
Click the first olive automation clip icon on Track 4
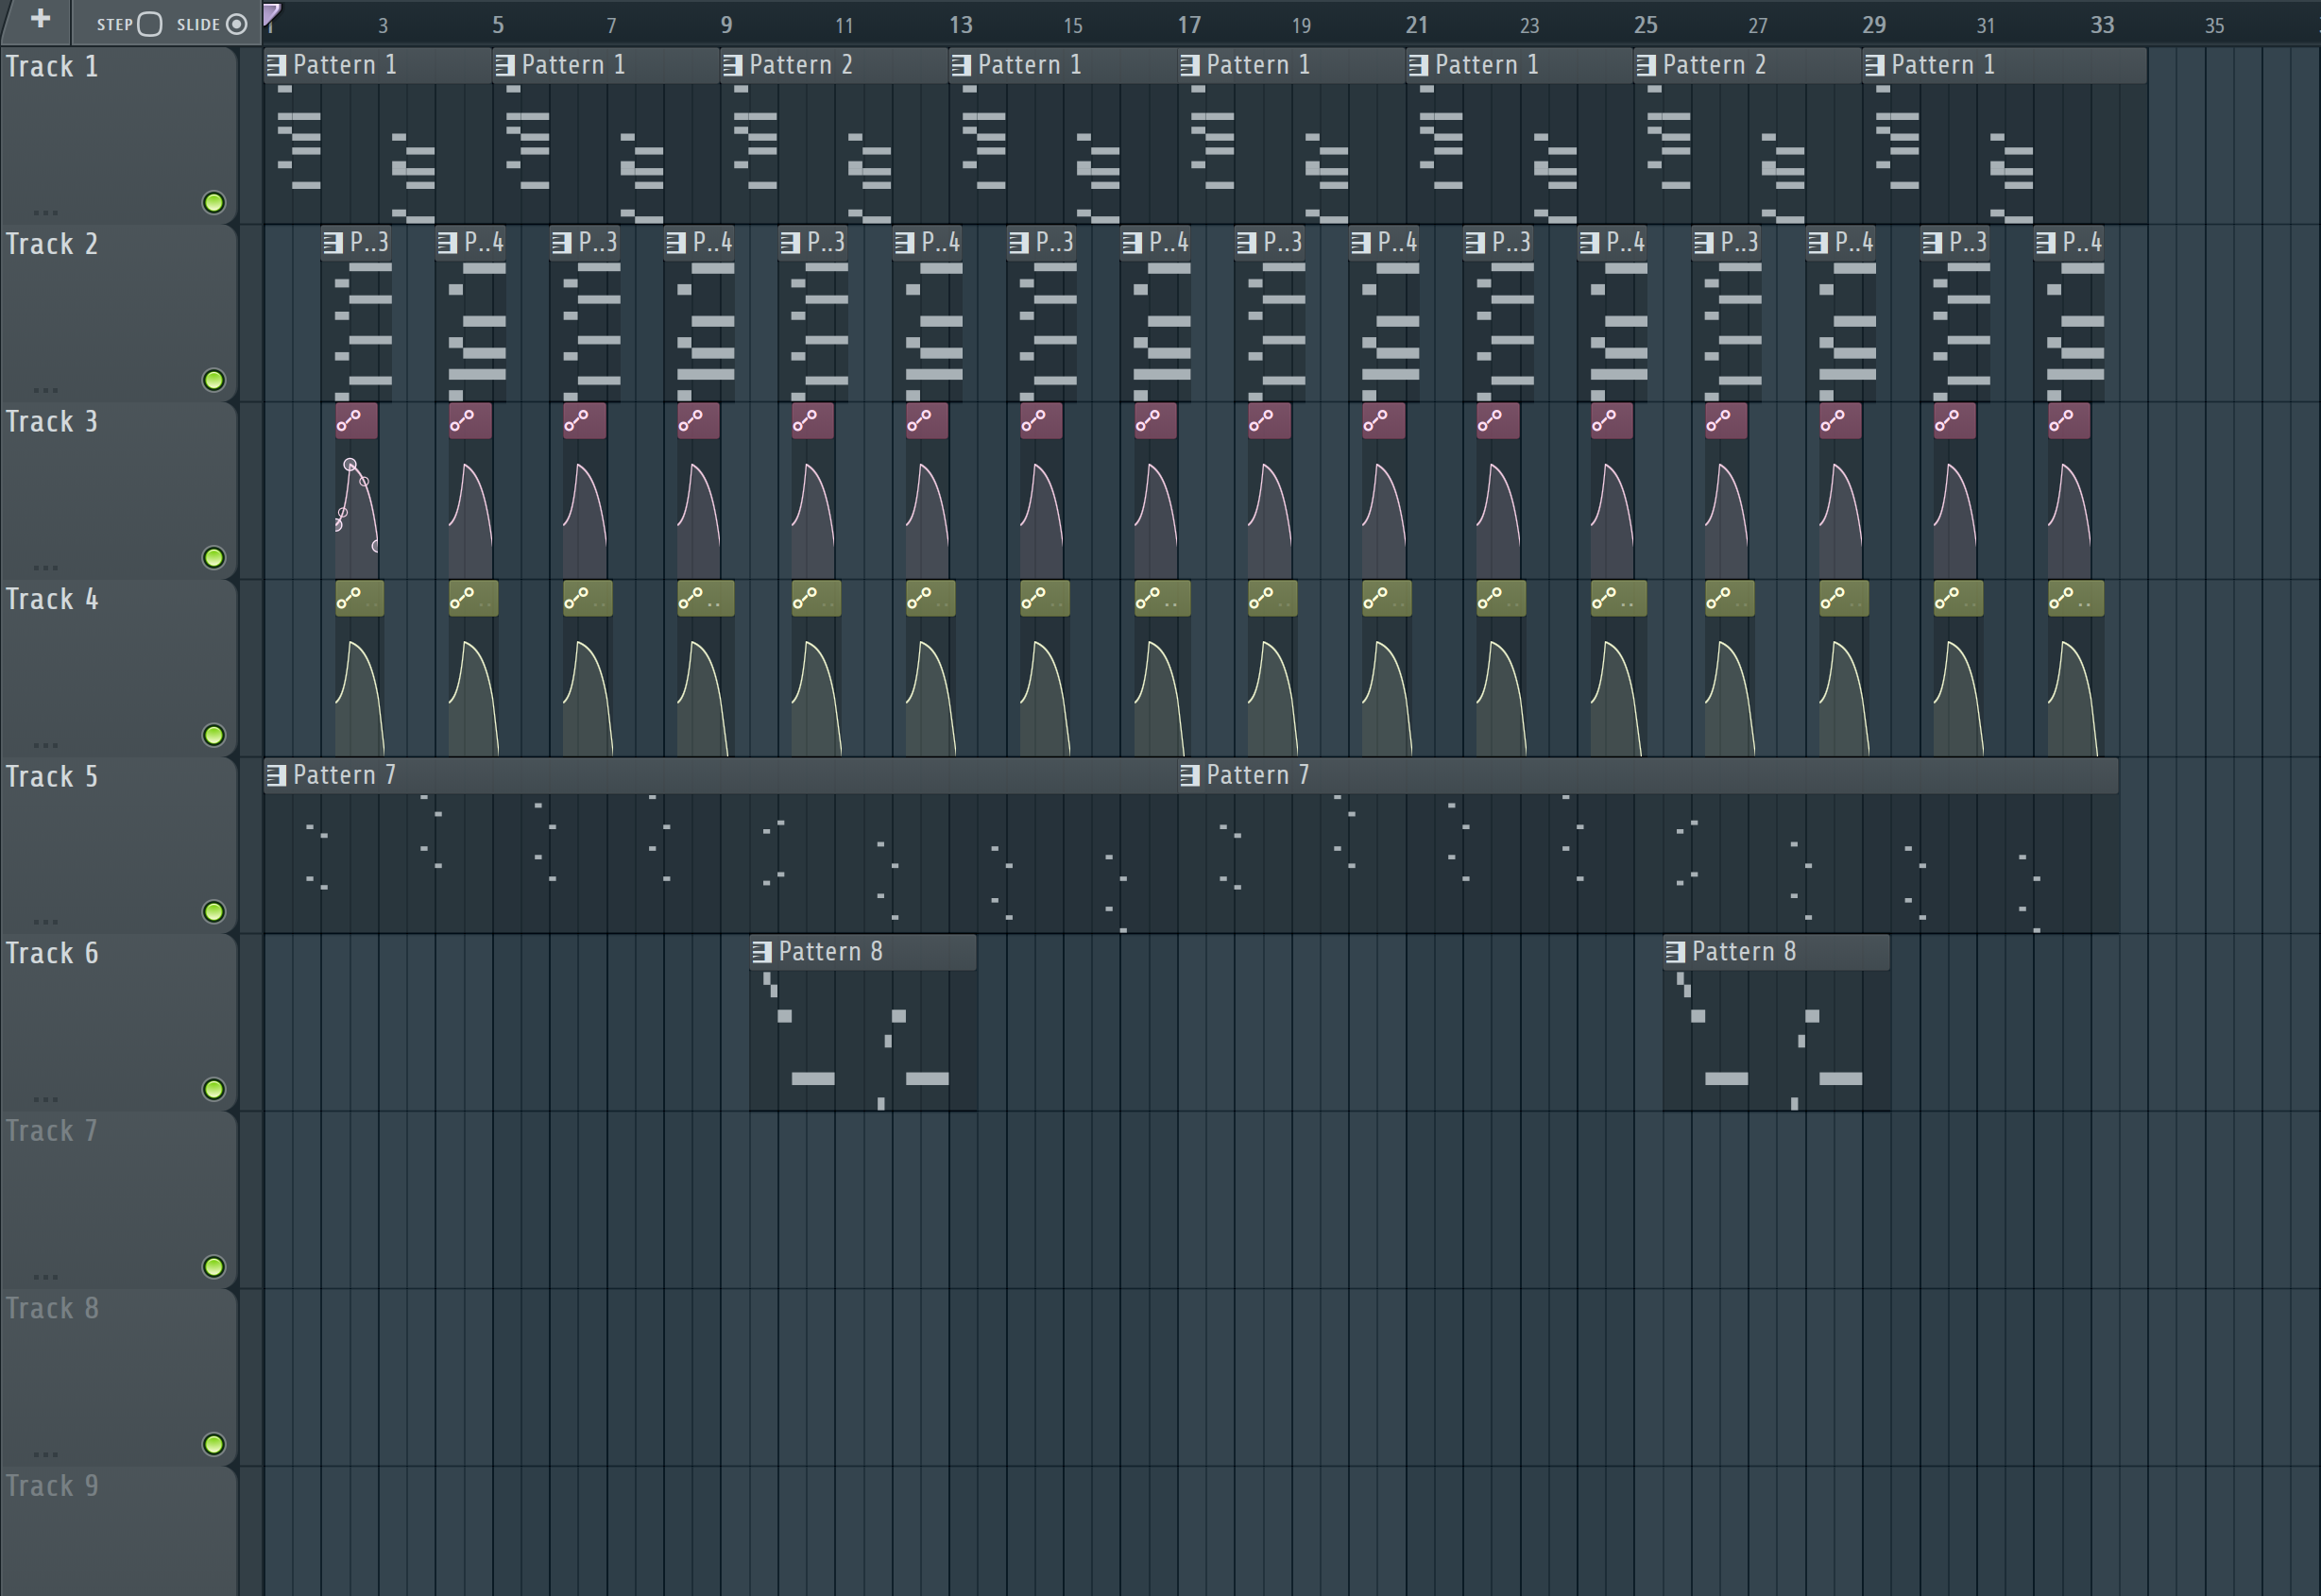(x=349, y=598)
